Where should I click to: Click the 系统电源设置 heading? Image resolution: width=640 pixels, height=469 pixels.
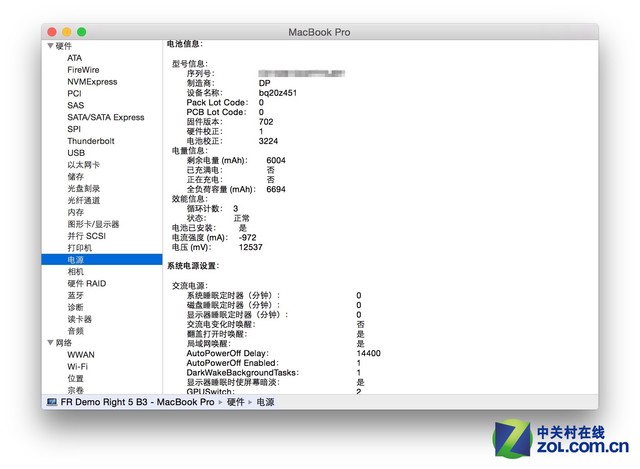point(193,266)
